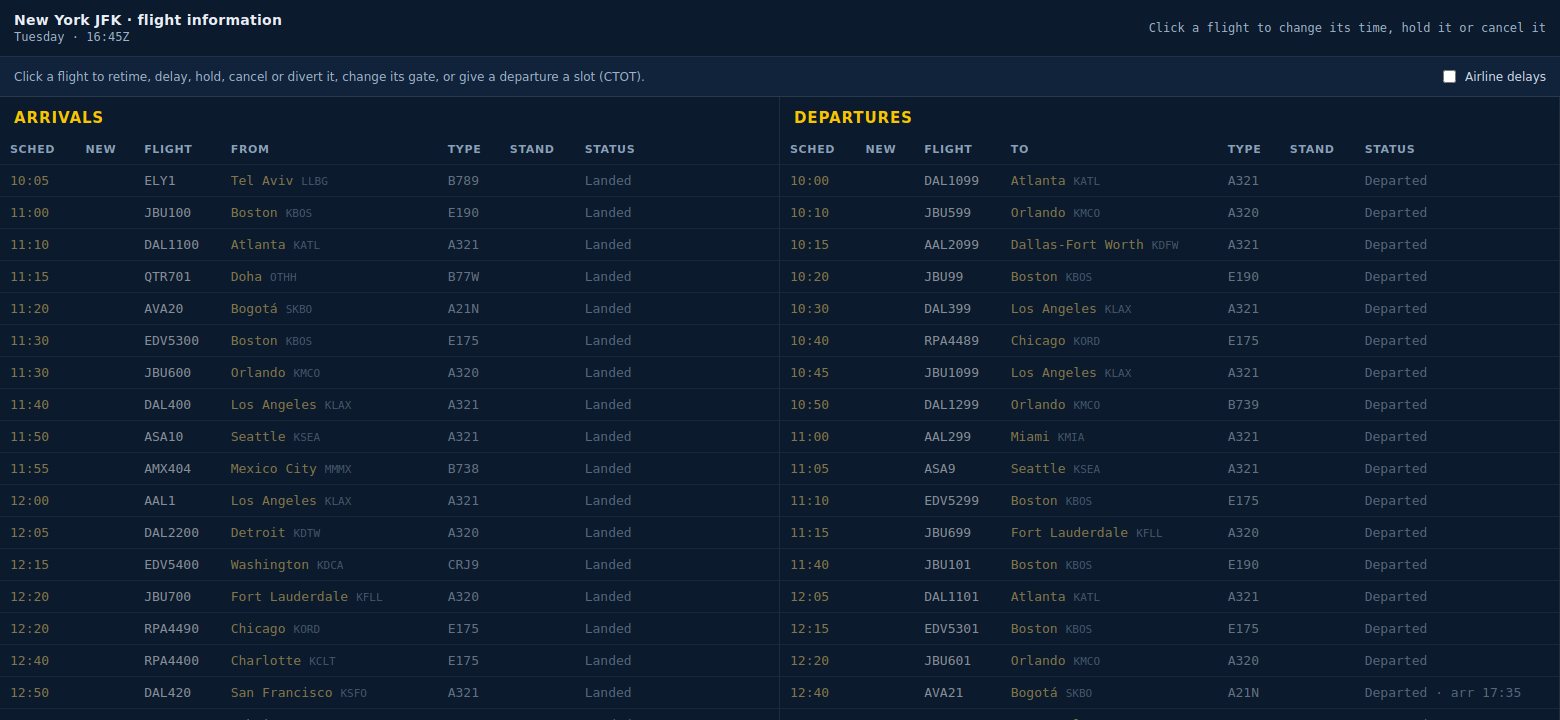Click arrival RPA4490 from Chicago

click(389, 629)
